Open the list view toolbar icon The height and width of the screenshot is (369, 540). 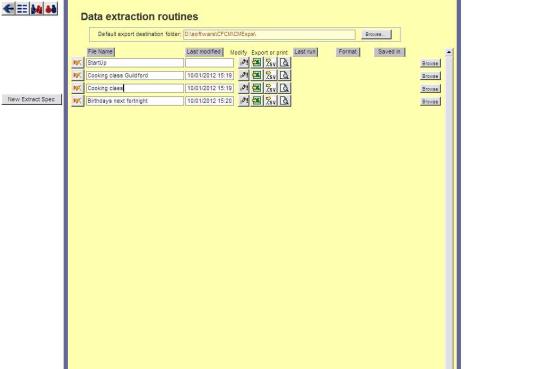click(x=22, y=9)
